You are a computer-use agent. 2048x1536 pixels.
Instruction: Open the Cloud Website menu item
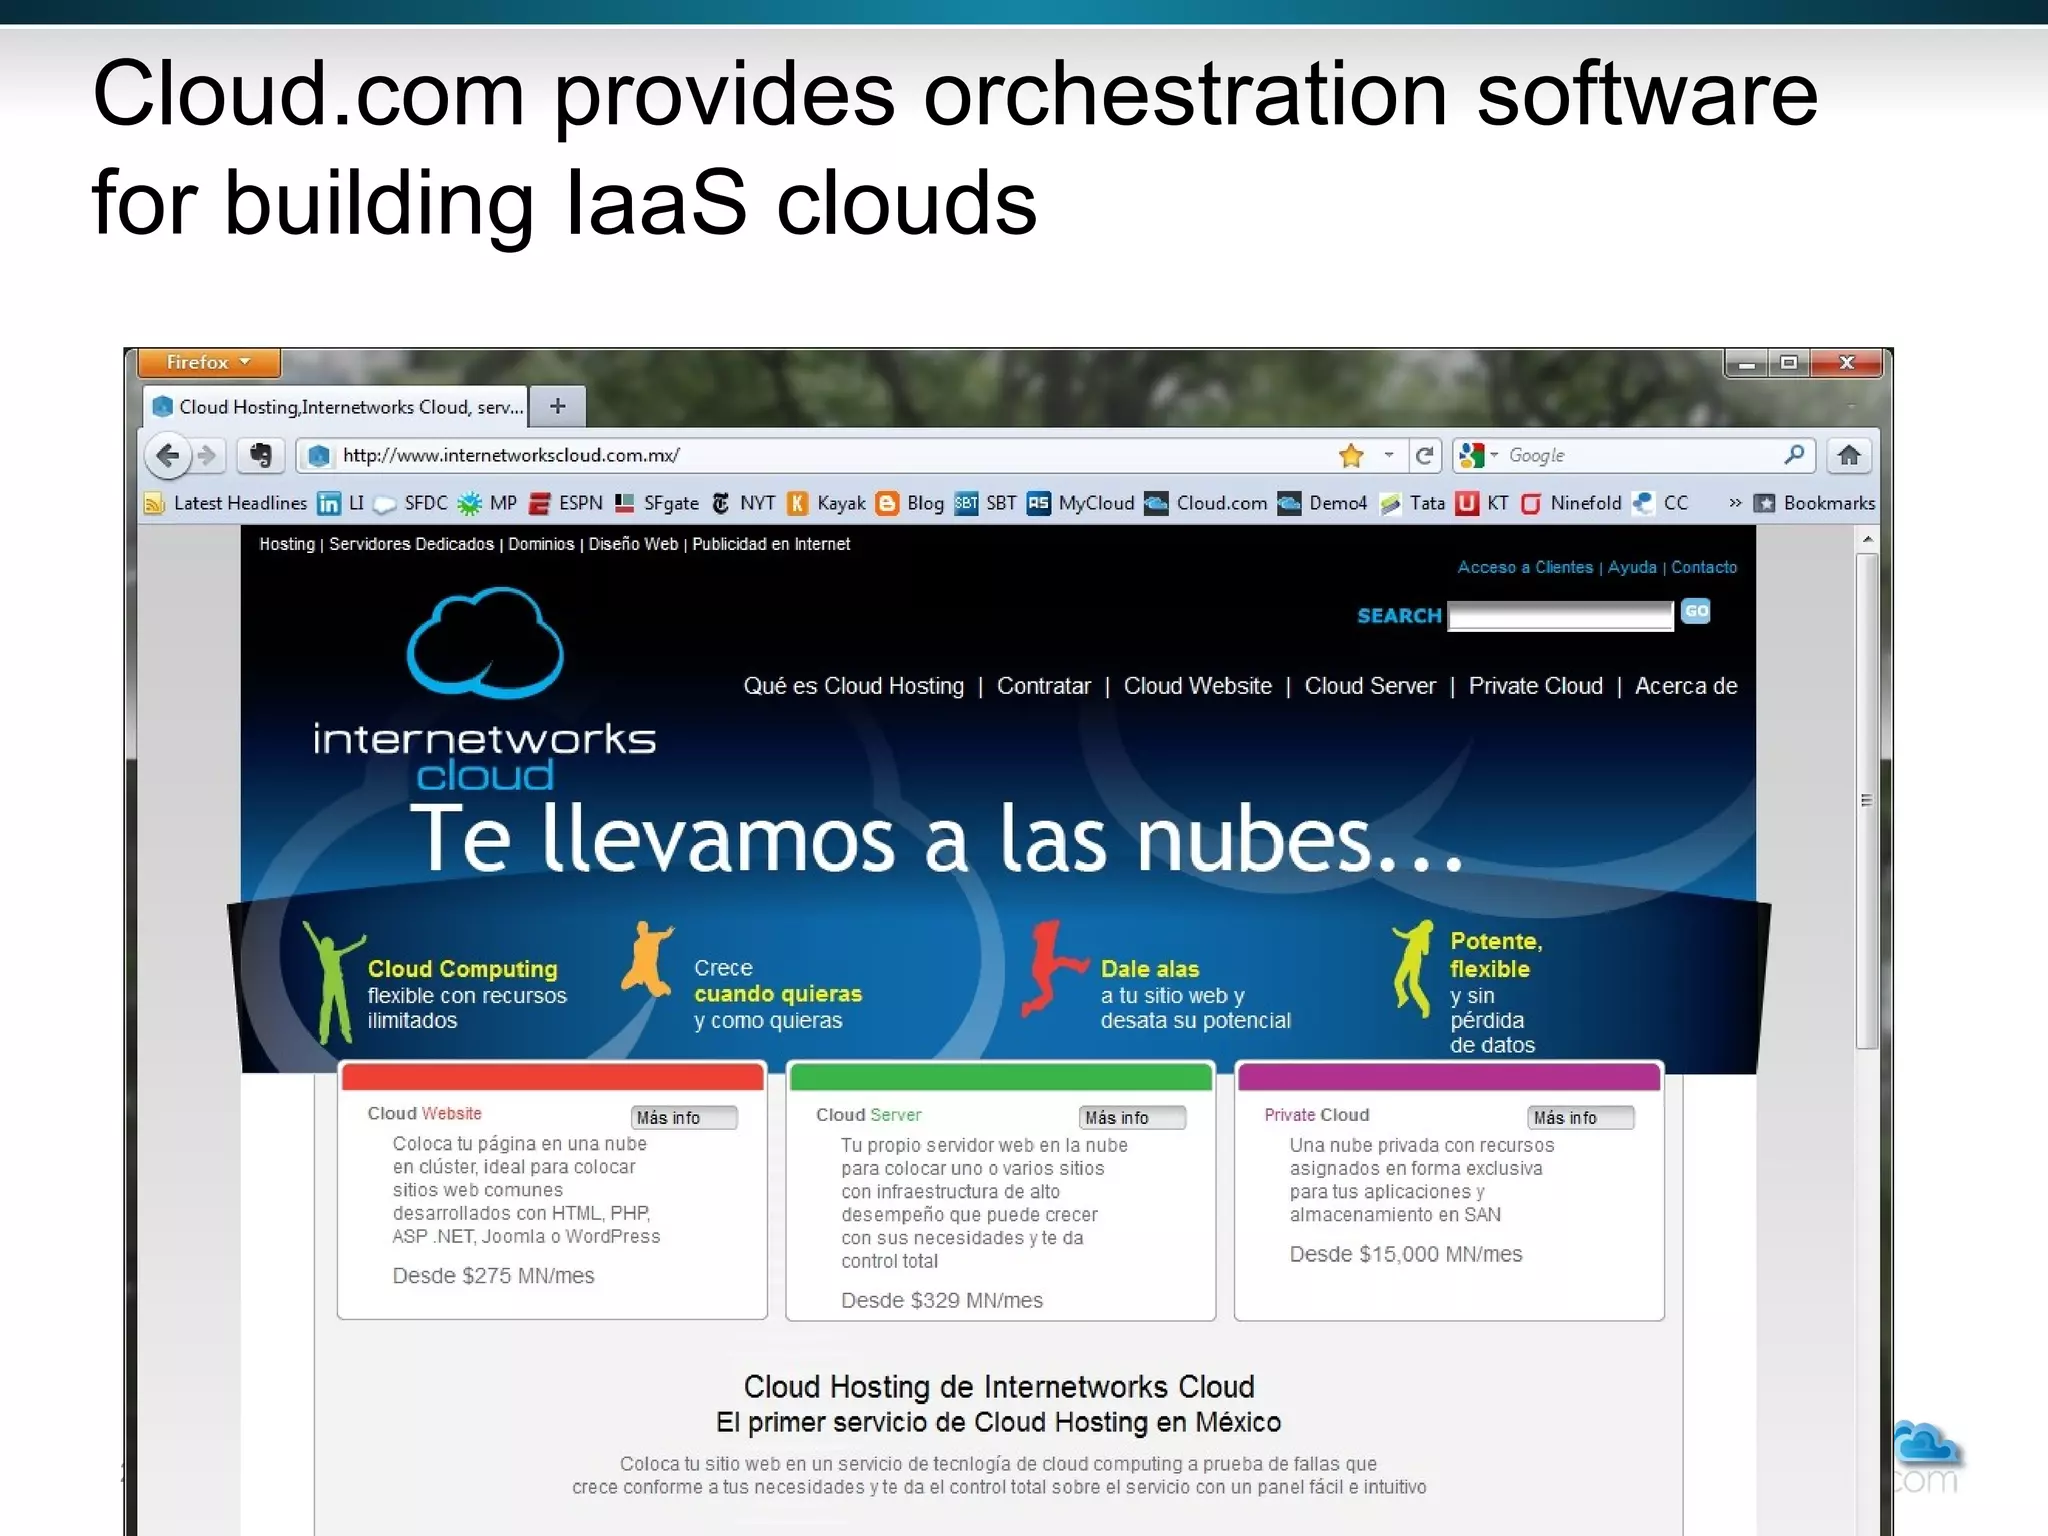[1197, 686]
